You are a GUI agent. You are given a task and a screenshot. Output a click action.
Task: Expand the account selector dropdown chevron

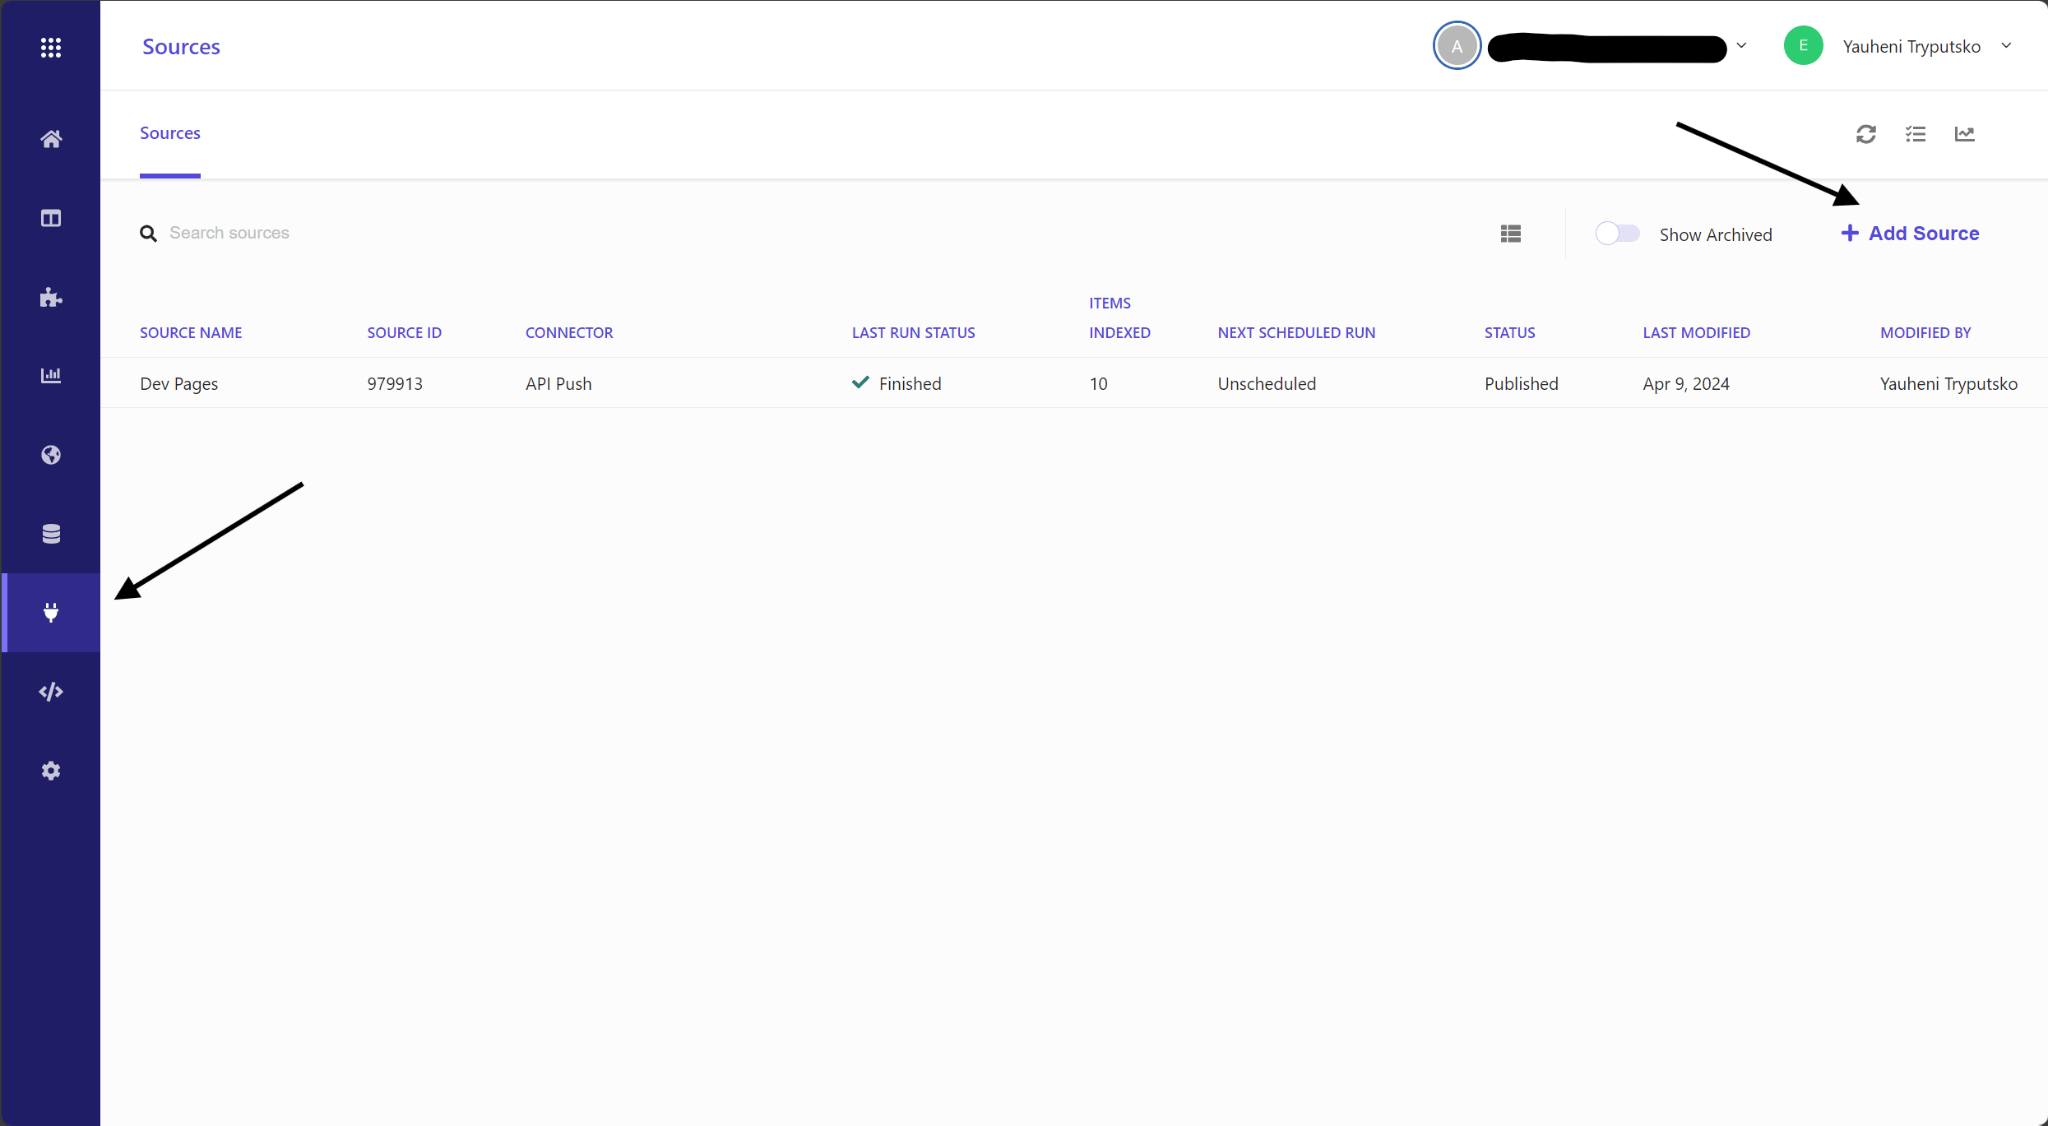point(1741,46)
